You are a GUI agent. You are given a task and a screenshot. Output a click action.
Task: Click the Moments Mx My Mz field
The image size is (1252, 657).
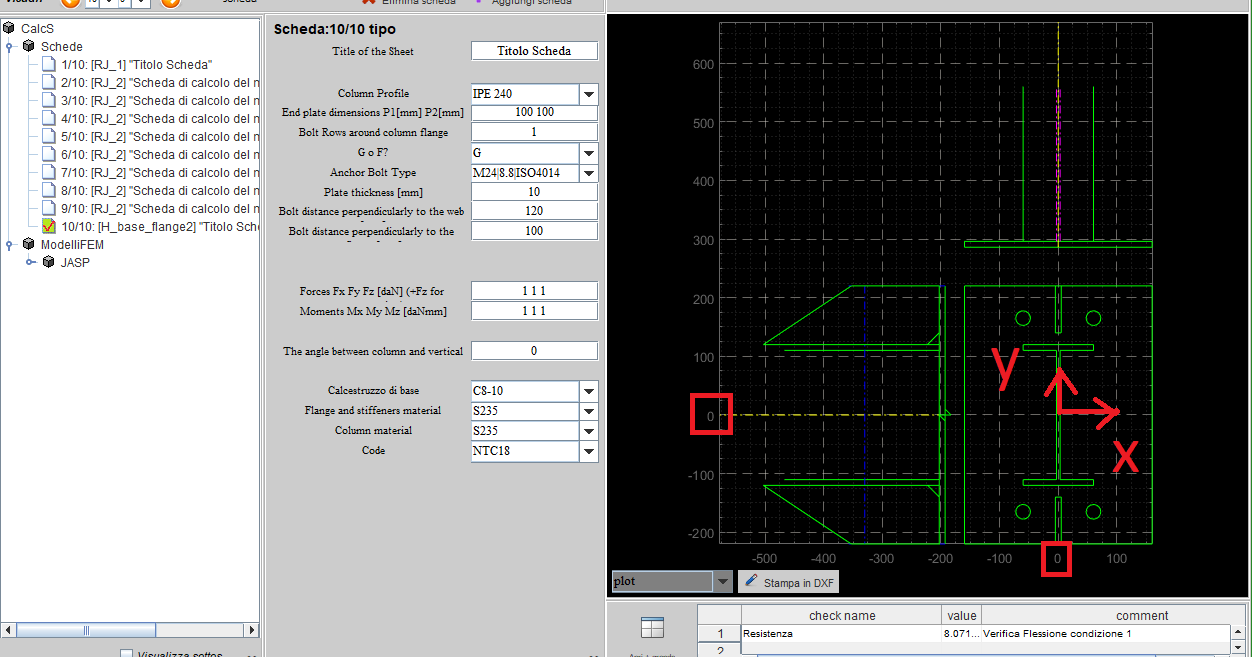click(534, 311)
